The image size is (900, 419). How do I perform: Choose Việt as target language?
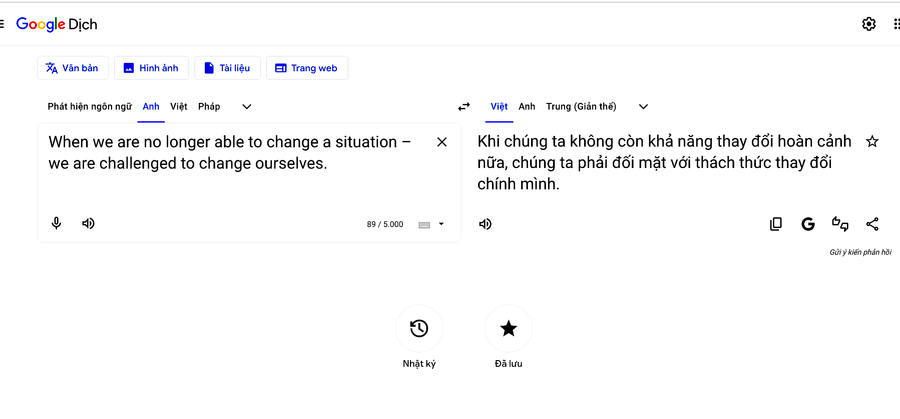click(x=499, y=106)
